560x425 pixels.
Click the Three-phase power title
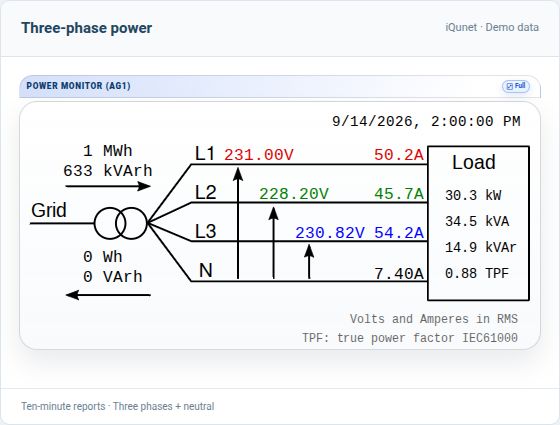[87, 28]
